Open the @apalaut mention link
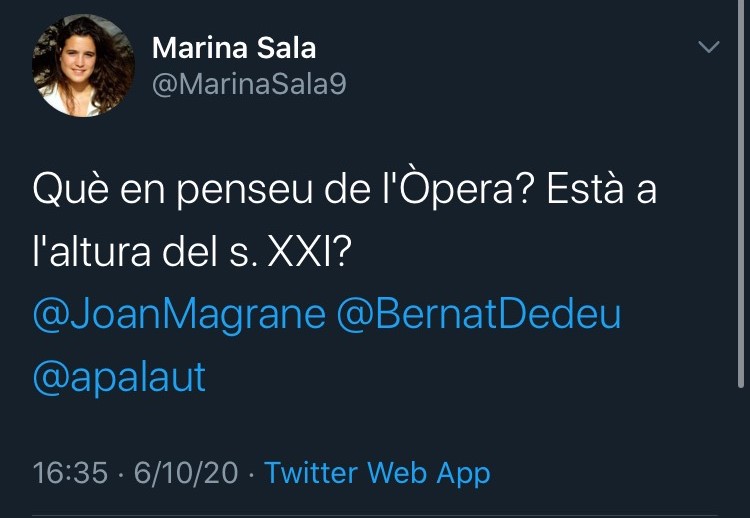This screenshot has width=750, height=518. click(119, 376)
